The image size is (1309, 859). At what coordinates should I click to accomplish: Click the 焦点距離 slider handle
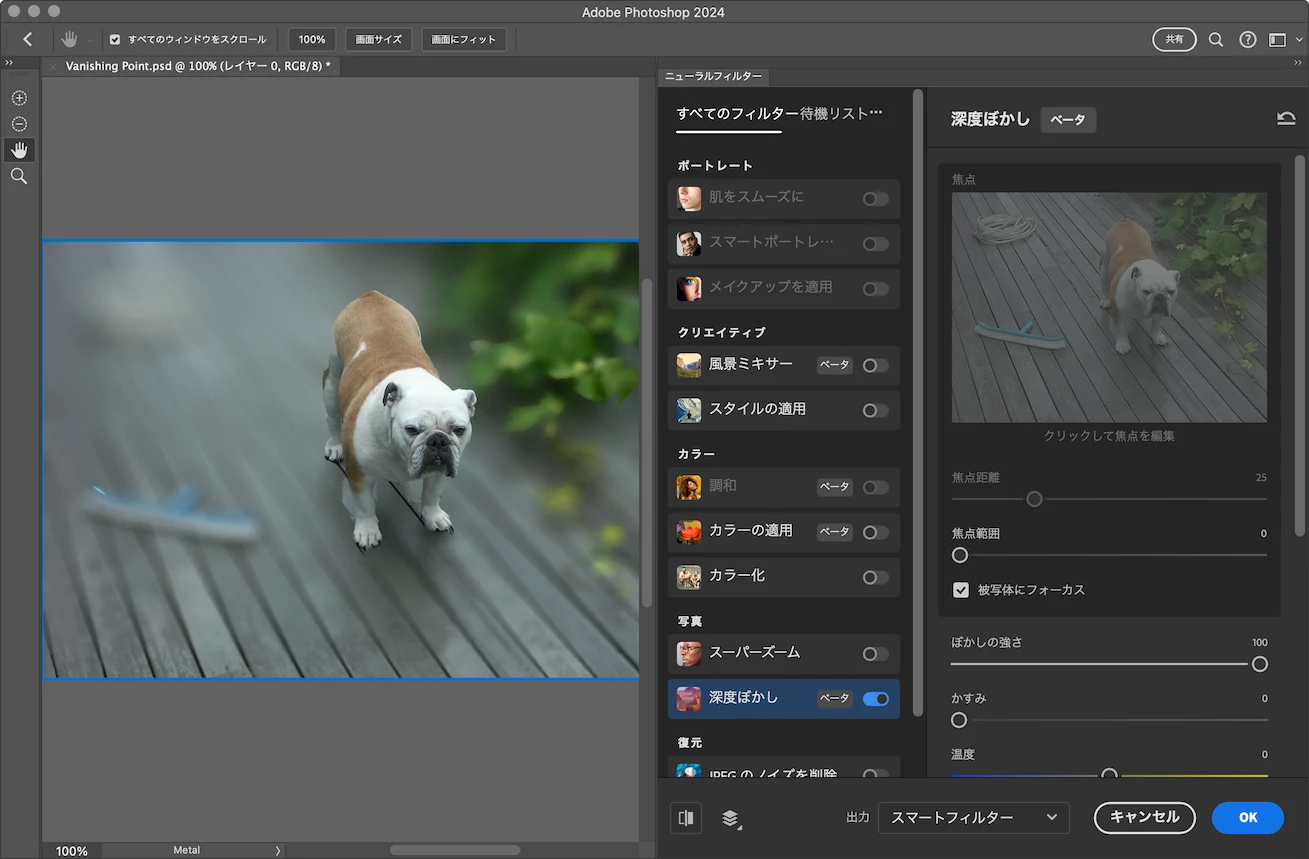[x=1034, y=499]
